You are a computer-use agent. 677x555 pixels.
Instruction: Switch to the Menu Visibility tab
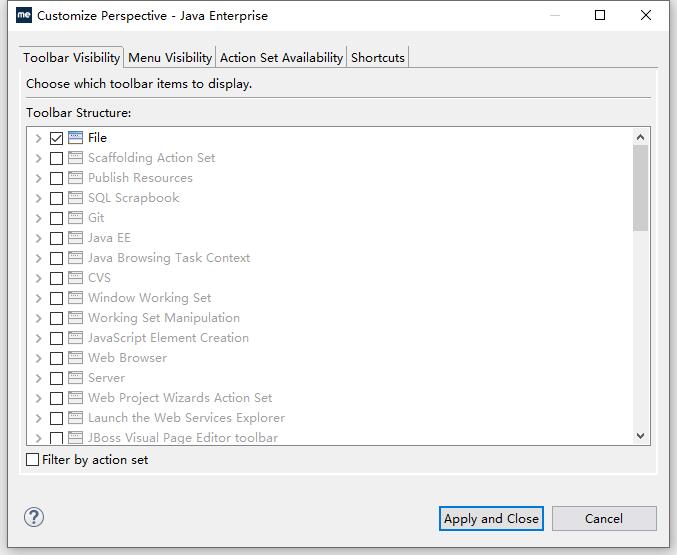[170, 57]
